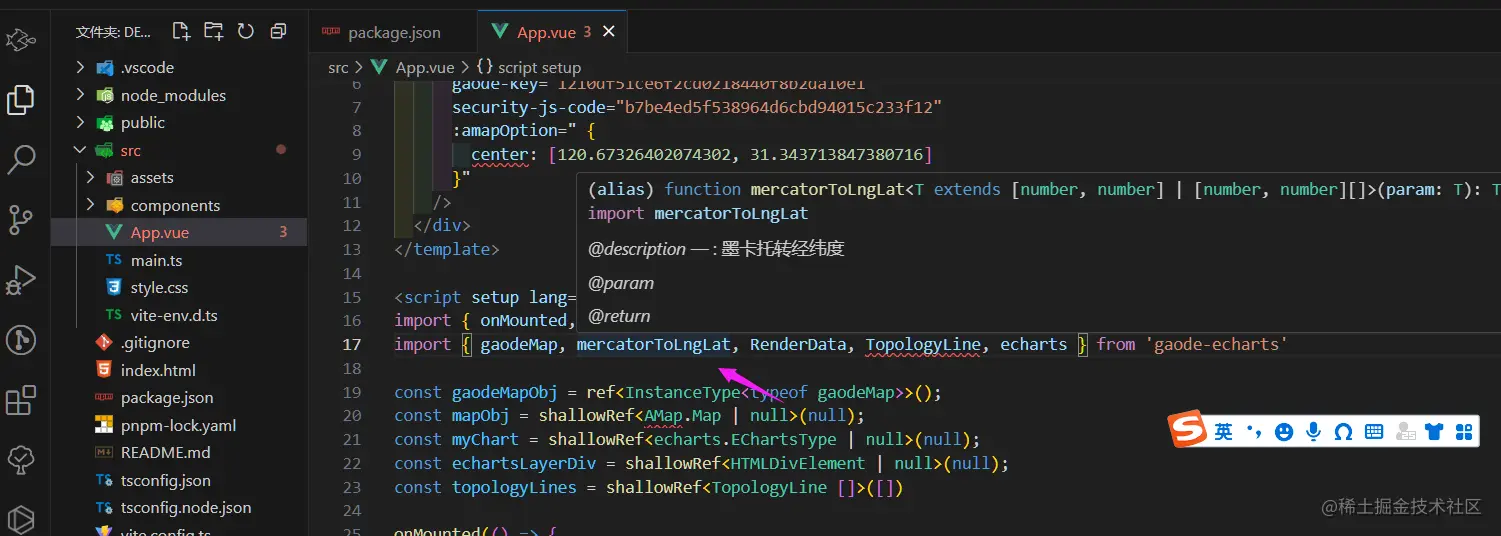Open the circular git graph activity icon
Screen dimensions: 1501x536
pyautogui.click(x=21, y=340)
